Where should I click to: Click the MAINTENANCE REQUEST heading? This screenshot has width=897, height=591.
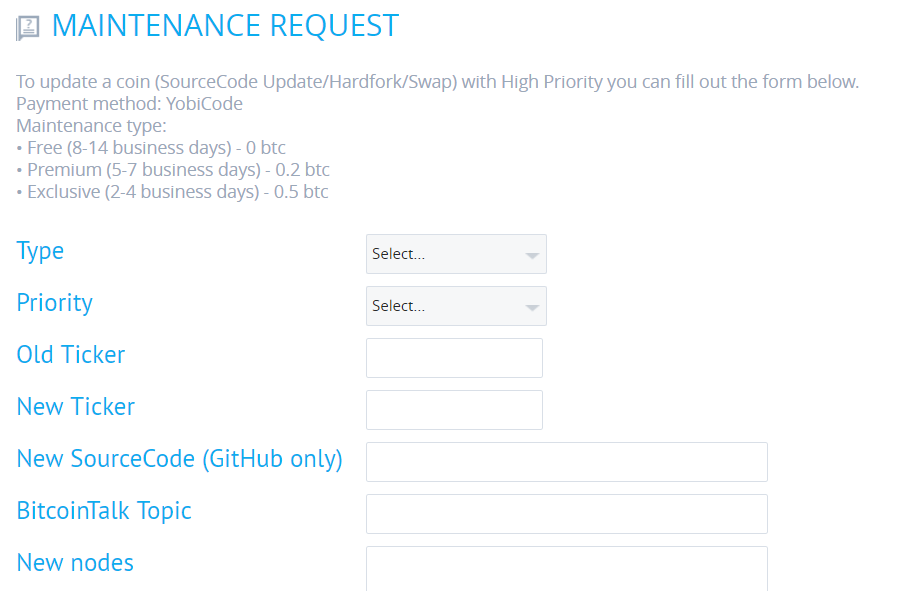coord(225,26)
